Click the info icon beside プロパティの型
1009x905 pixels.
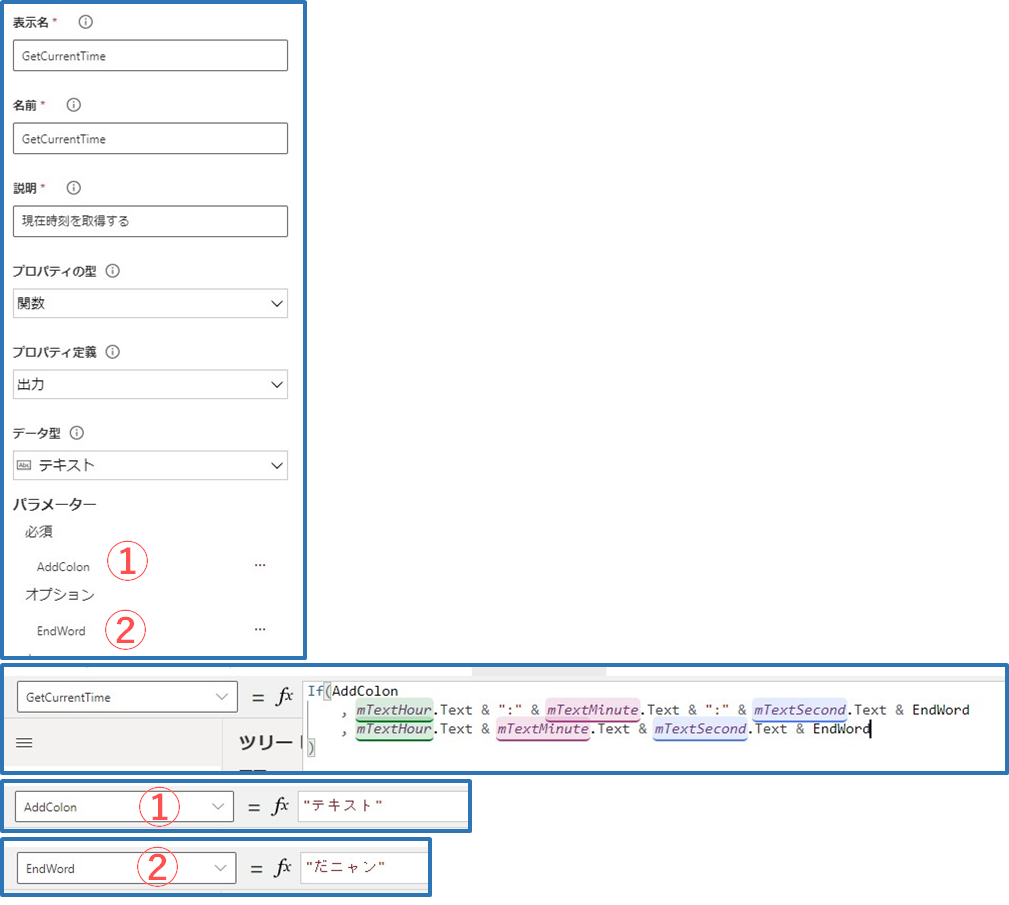[112, 271]
